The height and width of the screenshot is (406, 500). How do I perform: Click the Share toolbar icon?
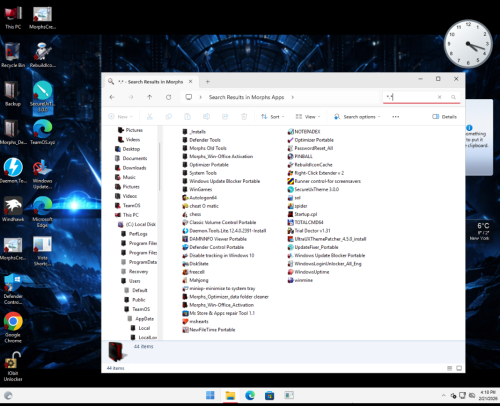225,117
